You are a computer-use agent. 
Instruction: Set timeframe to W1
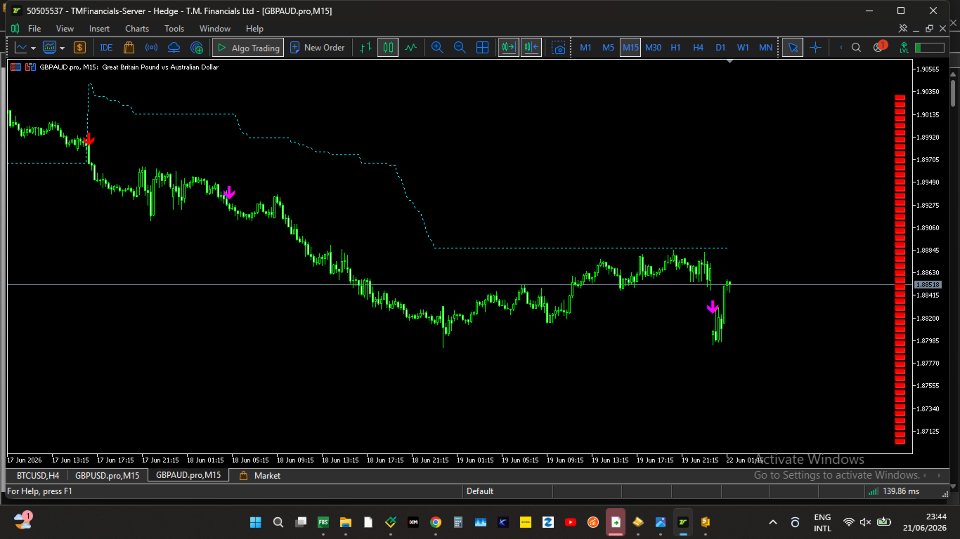tap(743, 47)
